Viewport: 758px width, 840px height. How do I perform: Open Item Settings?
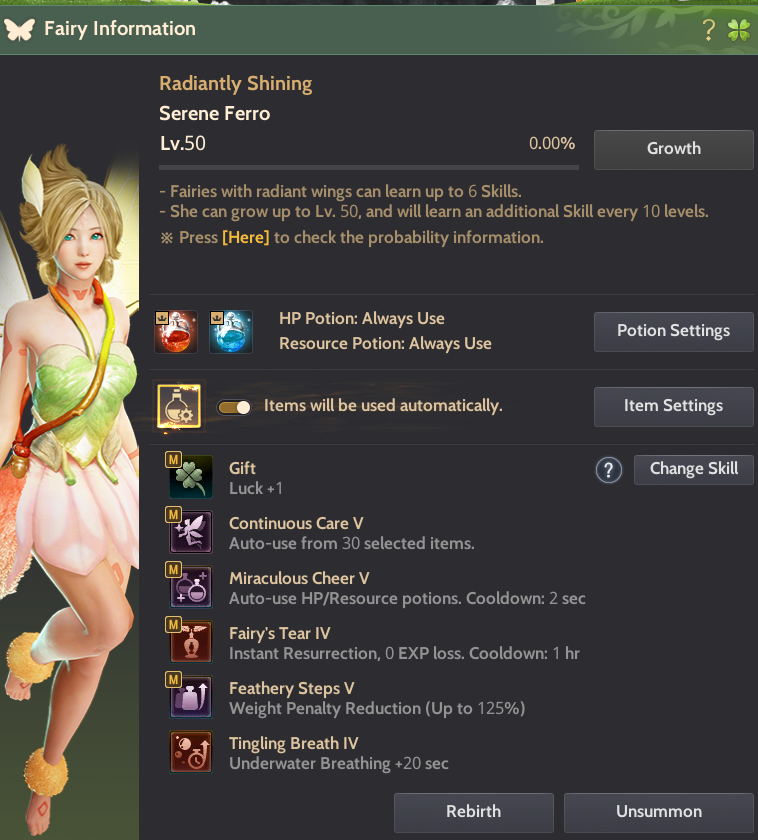(673, 407)
